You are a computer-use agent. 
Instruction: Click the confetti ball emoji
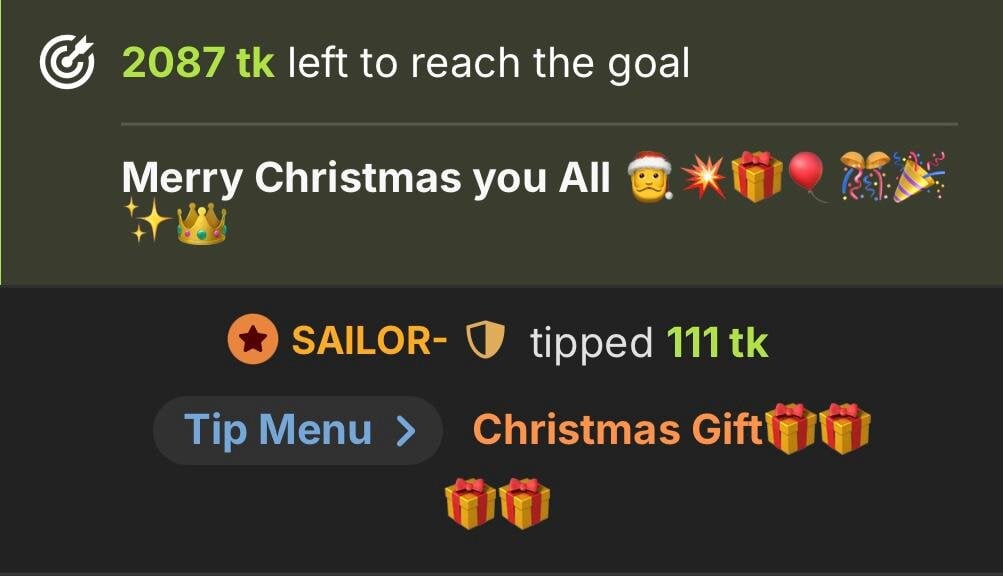click(x=865, y=177)
